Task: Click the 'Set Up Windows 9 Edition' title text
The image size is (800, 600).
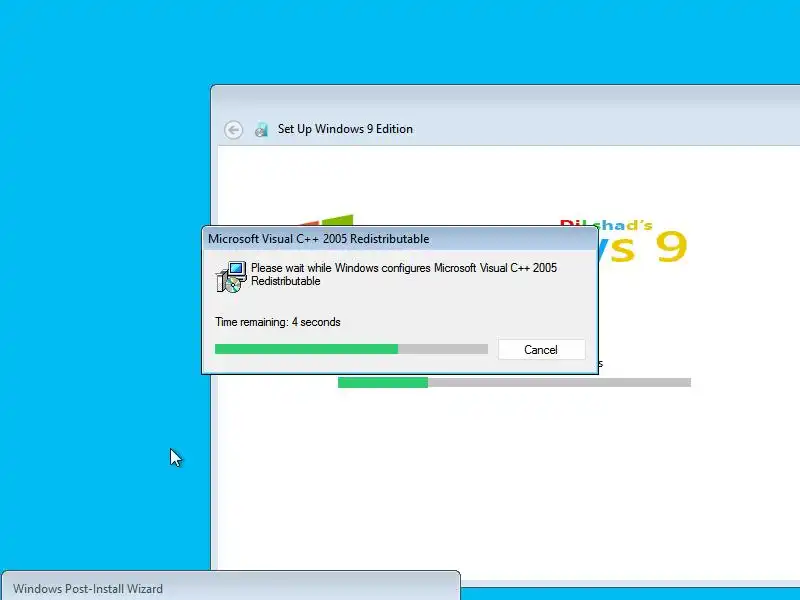Action: click(x=345, y=129)
